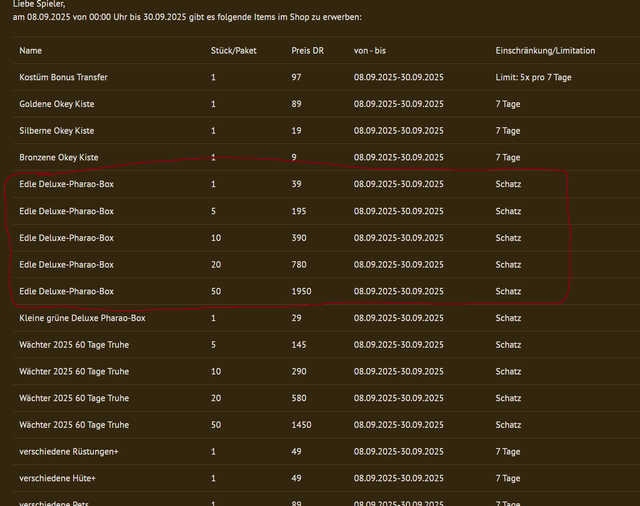
Task: Click price 49 in verschiedene Rüstungen+ row
Action: click(x=296, y=452)
